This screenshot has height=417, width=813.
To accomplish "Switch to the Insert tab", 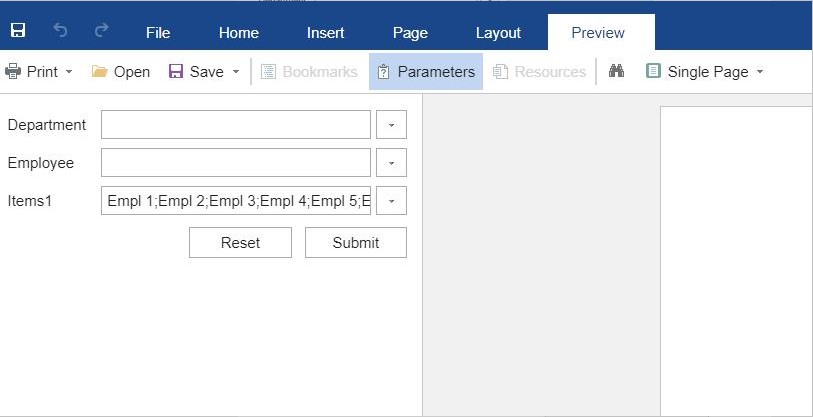I will (326, 33).
